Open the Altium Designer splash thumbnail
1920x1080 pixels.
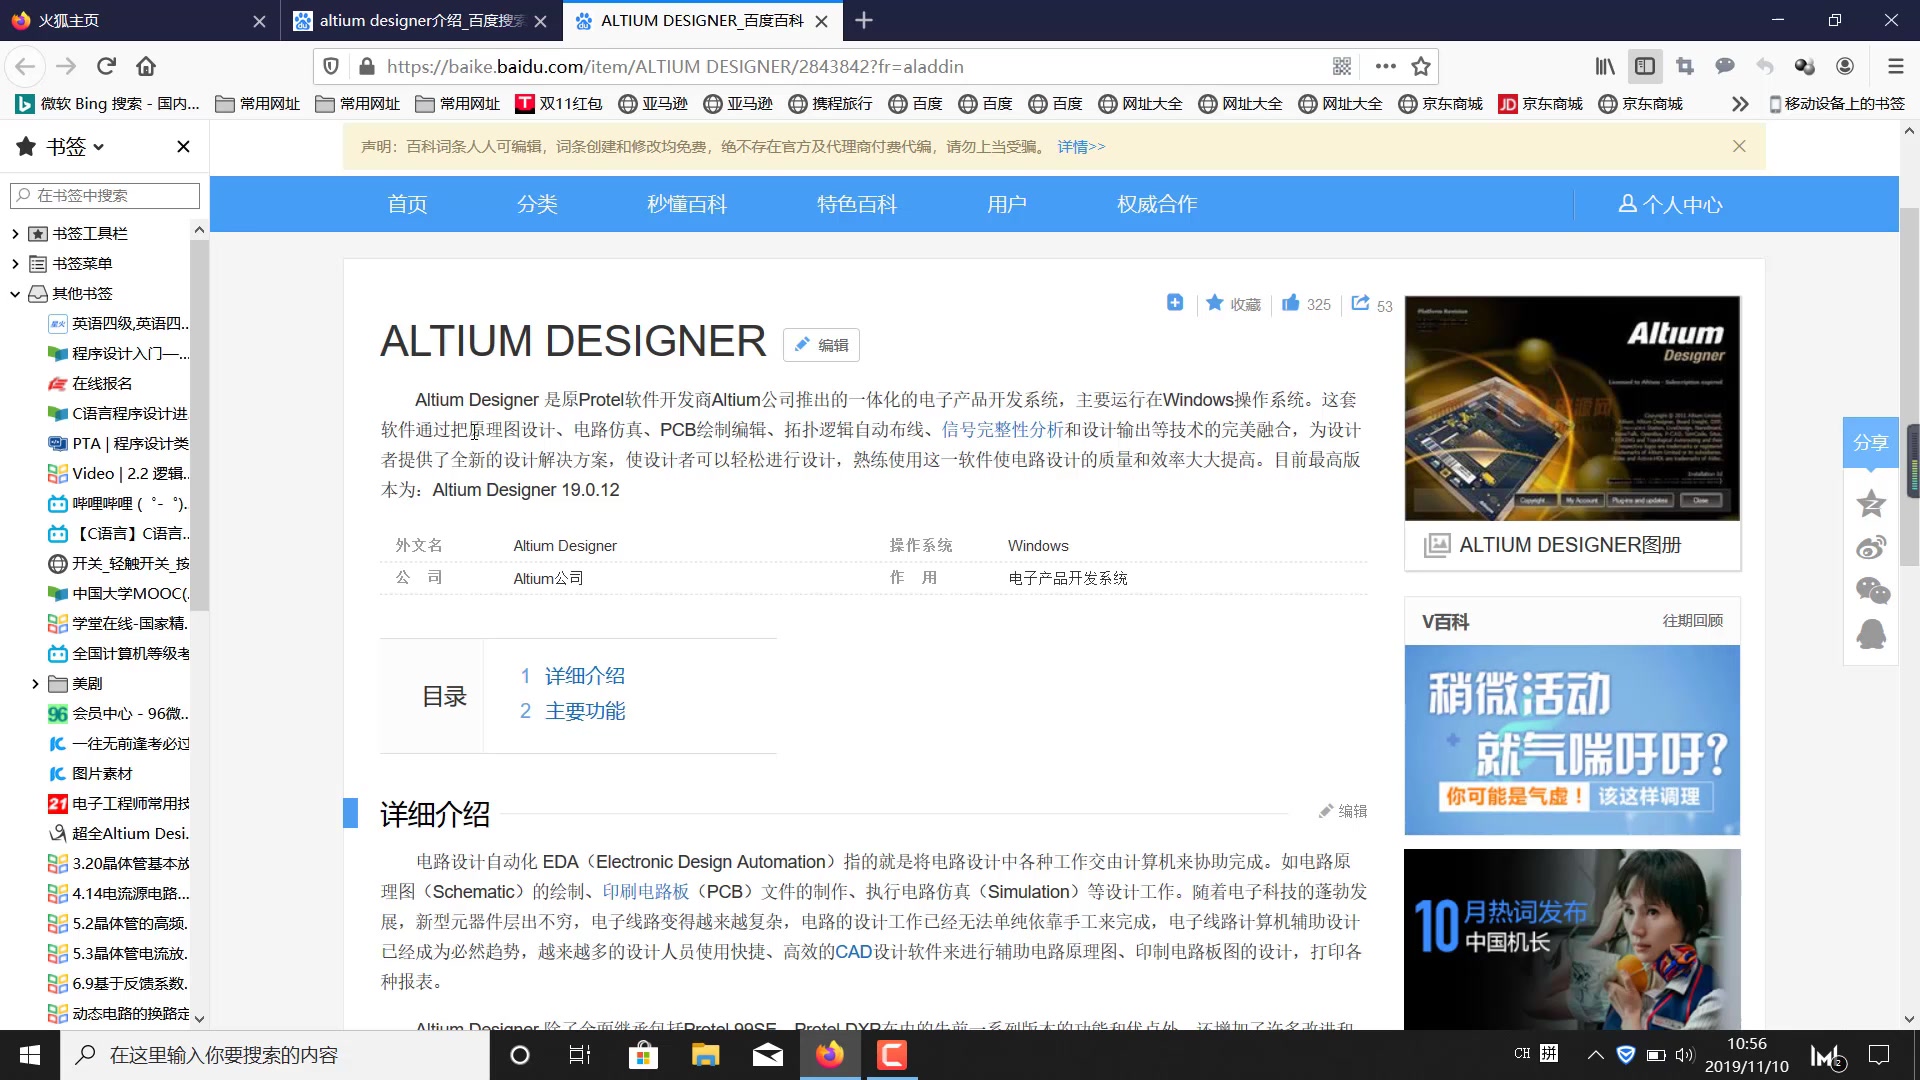point(1572,408)
